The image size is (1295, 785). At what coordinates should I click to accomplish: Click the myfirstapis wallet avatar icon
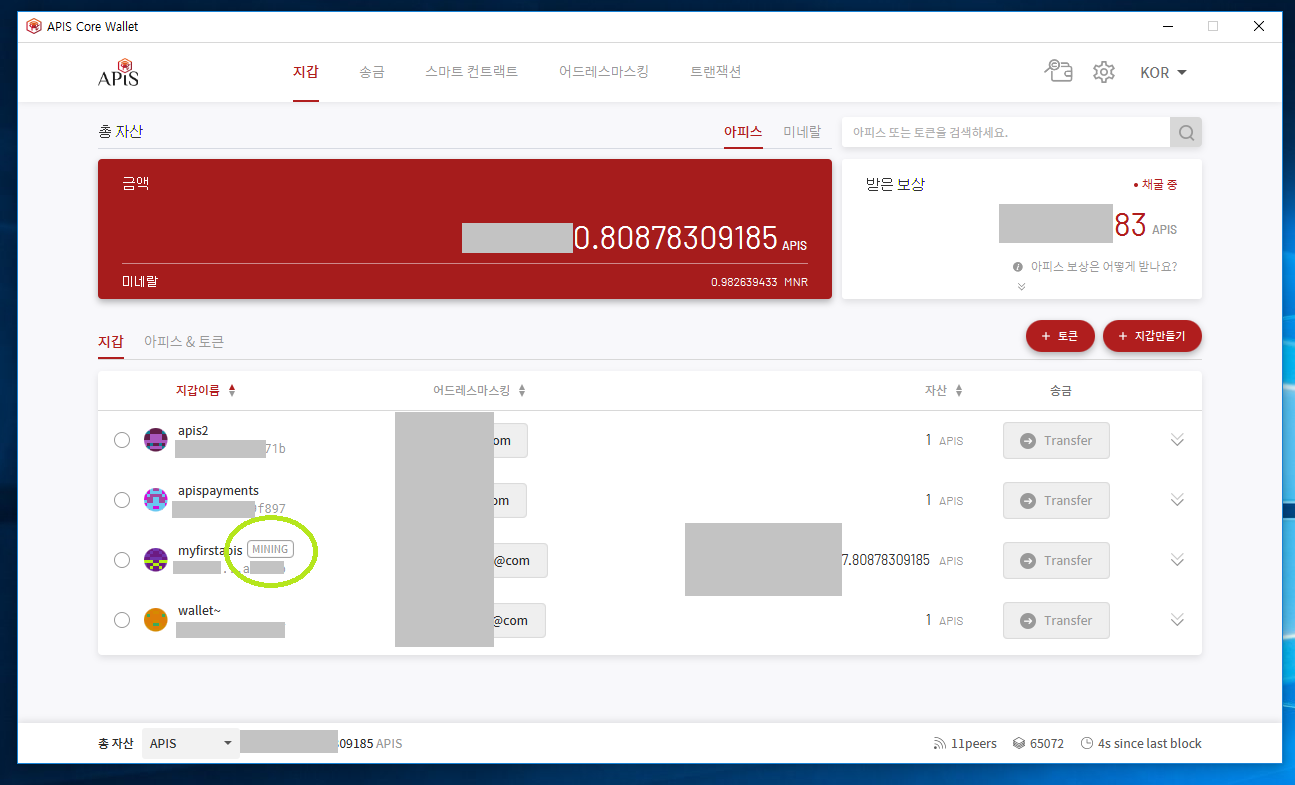[x=155, y=560]
